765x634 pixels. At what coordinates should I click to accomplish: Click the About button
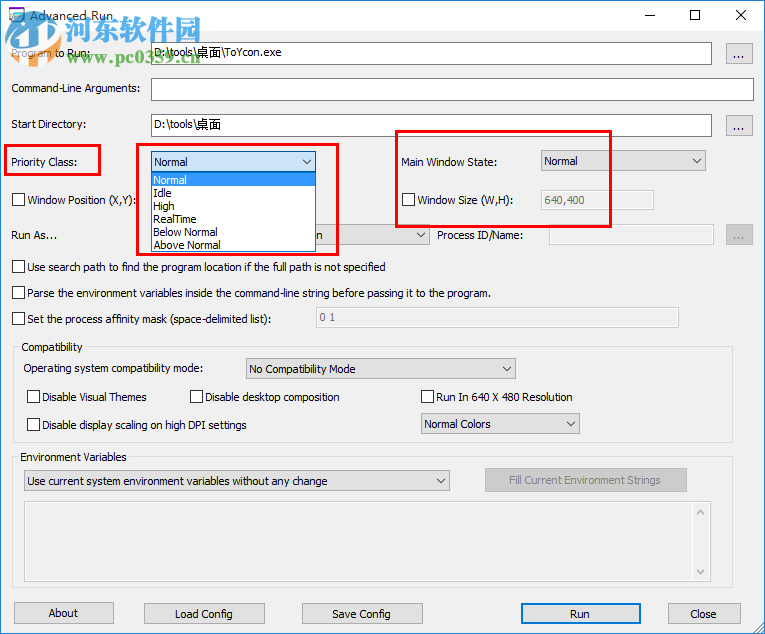point(63,614)
